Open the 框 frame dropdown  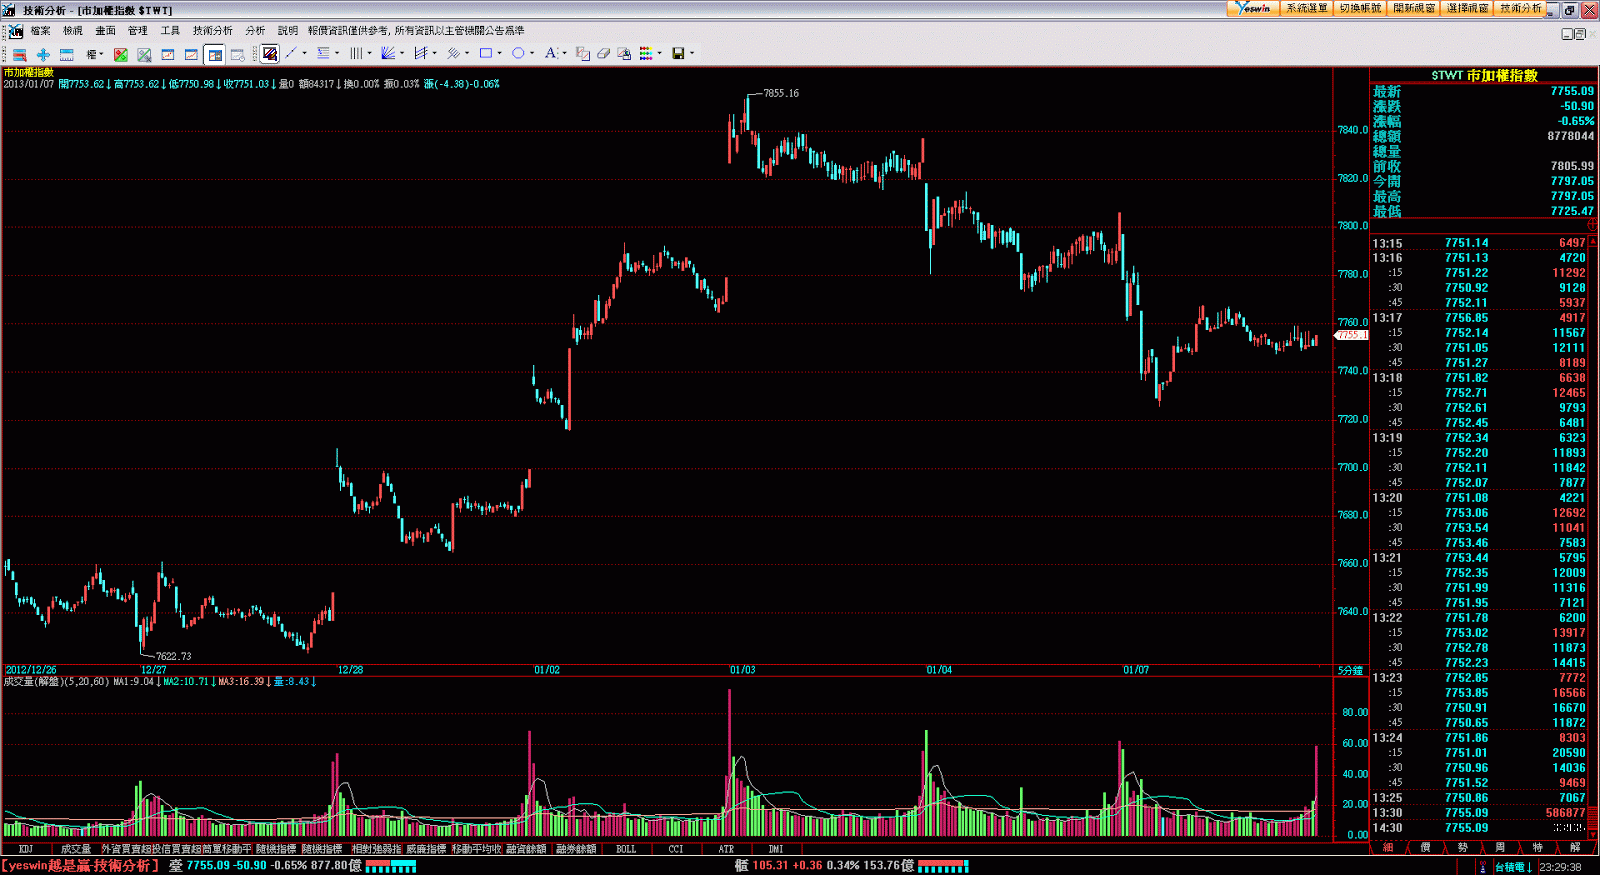coord(94,54)
